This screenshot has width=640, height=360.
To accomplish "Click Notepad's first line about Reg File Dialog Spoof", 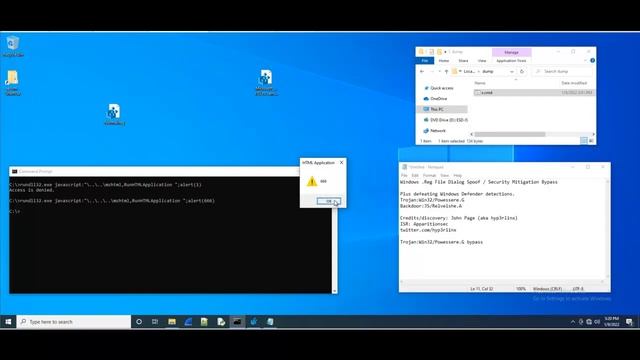I will click(x=478, y=182).
